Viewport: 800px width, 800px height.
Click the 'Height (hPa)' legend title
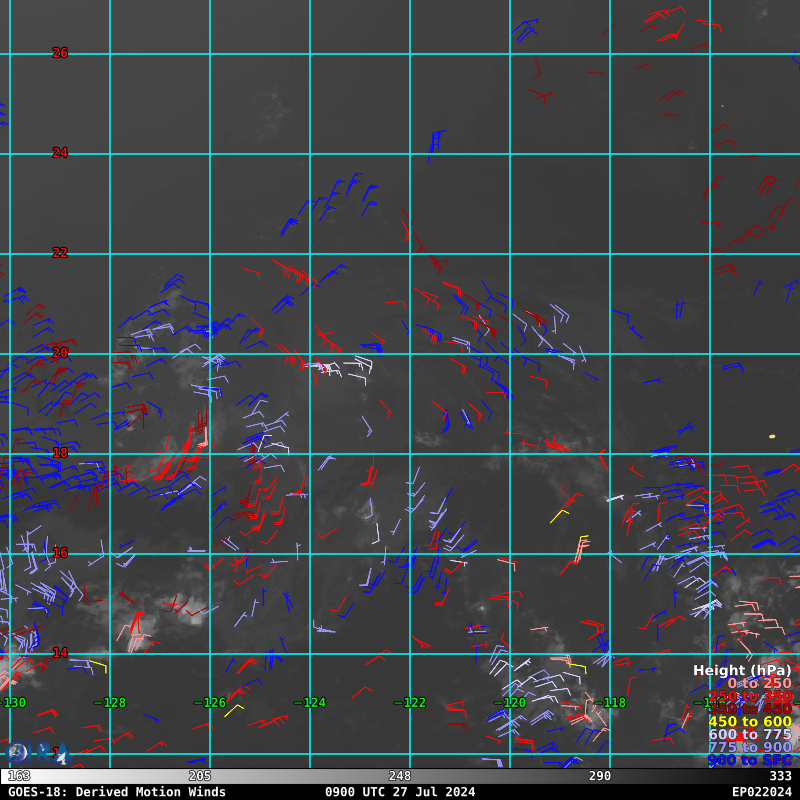pyautogui.click(x=741, y=670)
